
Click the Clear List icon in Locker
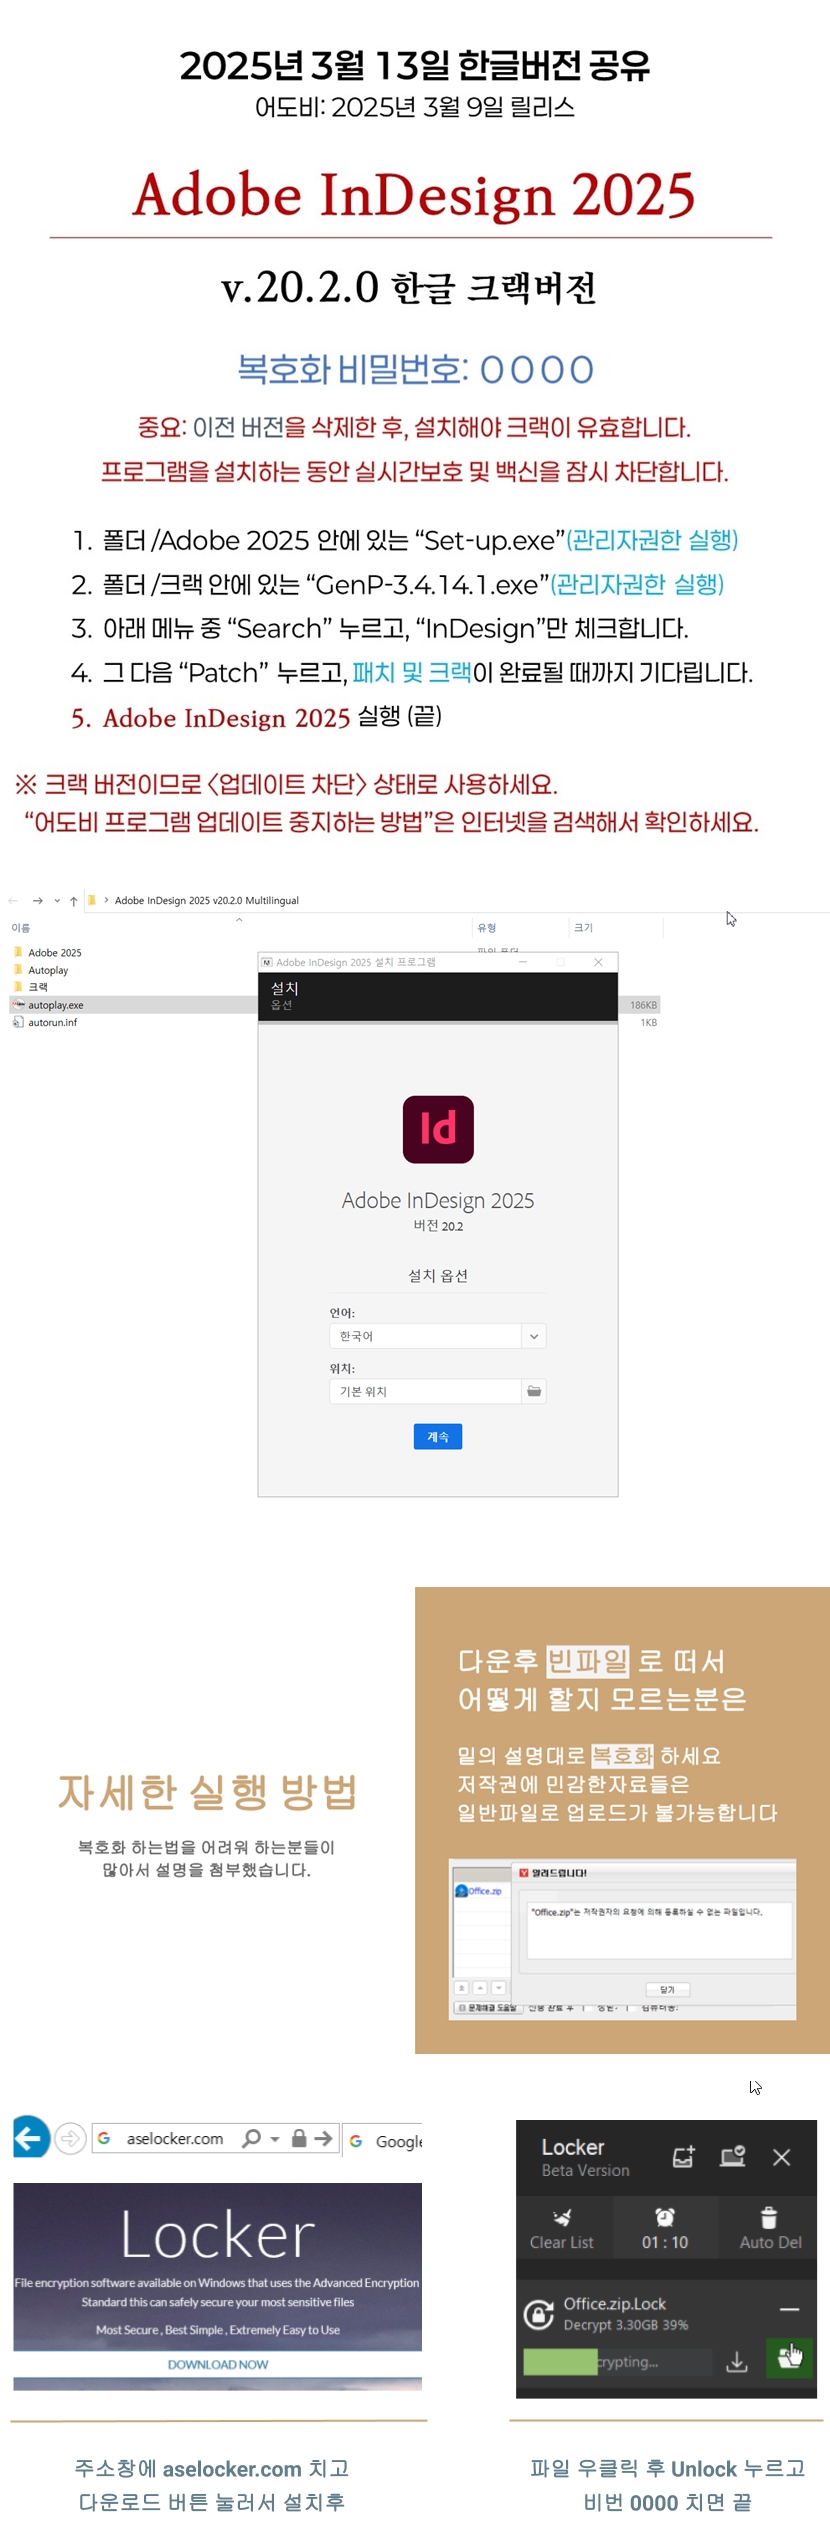point(562,2217)
